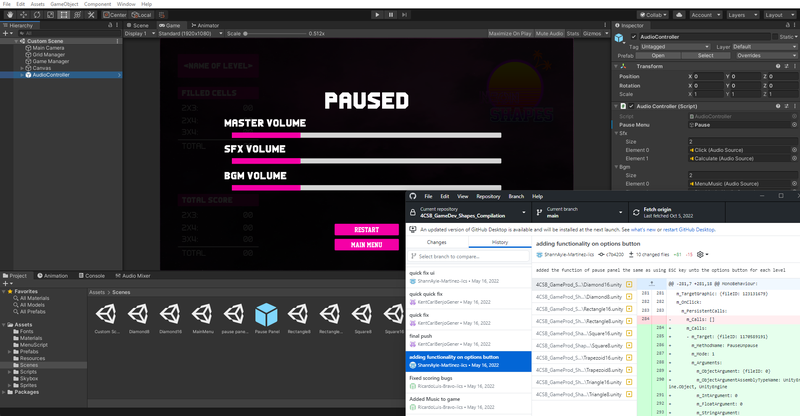The image size is (800, 416).
Task: Expand the Canvas object in Hierarchy
Action: (21, 68)
